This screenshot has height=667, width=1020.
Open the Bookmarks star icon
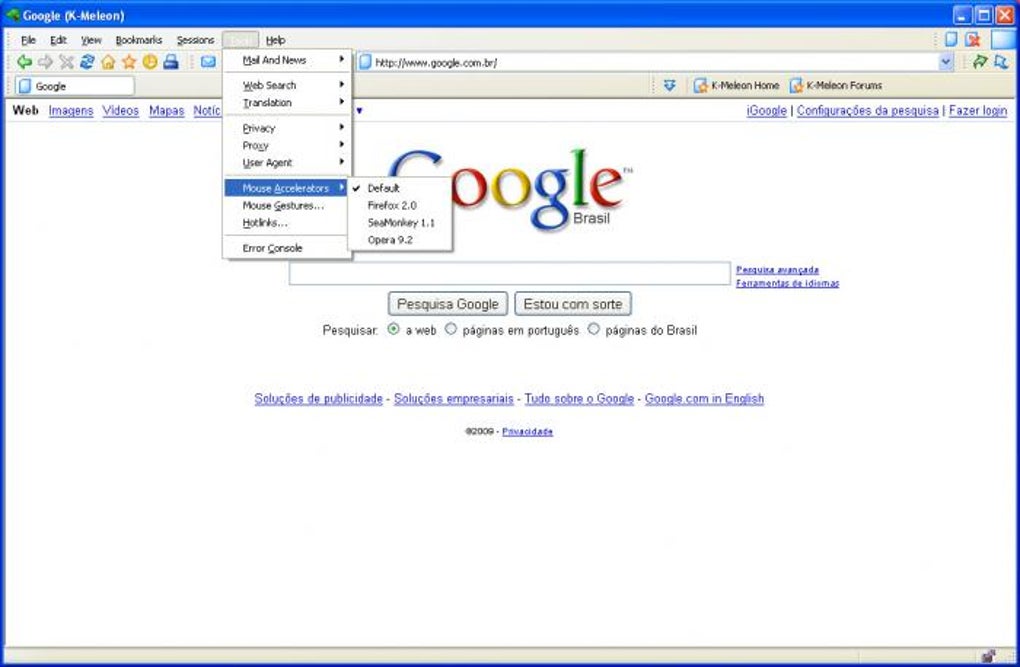pos(129,62)
